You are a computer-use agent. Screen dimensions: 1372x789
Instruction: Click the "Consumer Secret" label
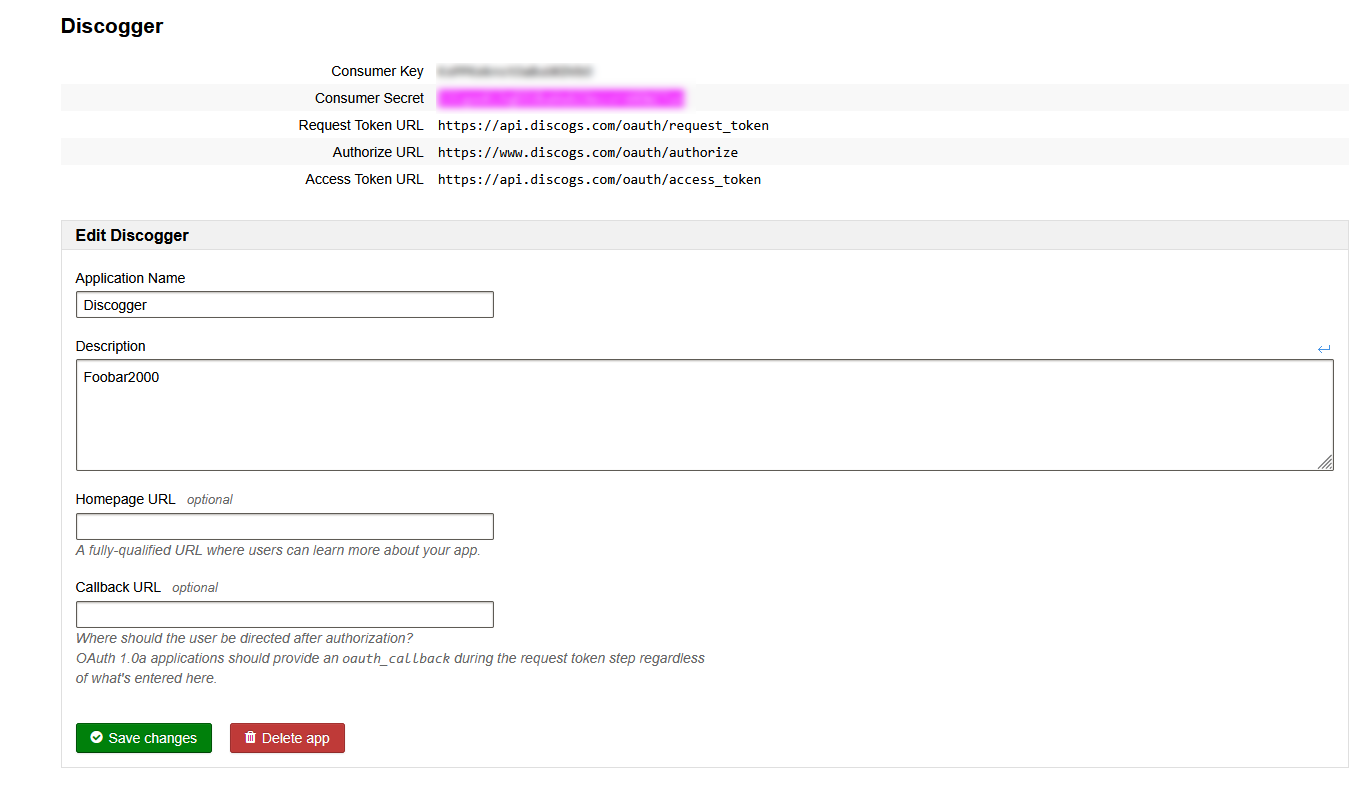[370, 99]
